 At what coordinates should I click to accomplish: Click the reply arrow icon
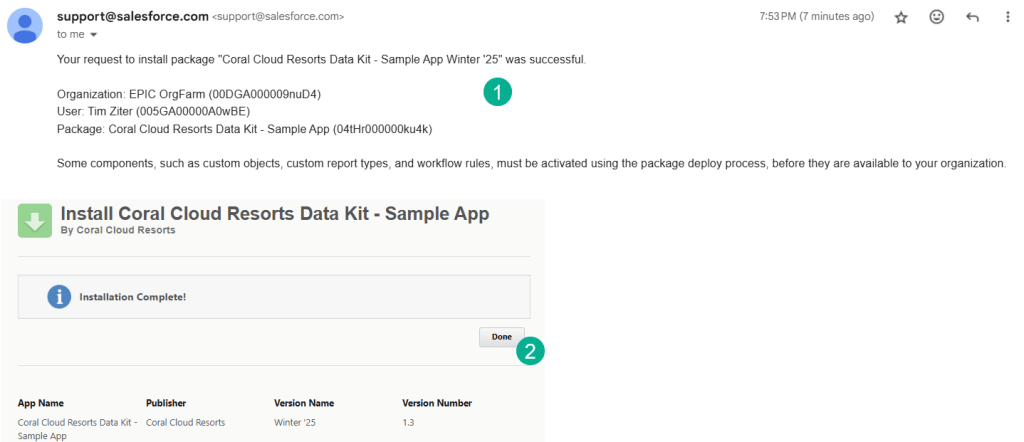(972, 17)
